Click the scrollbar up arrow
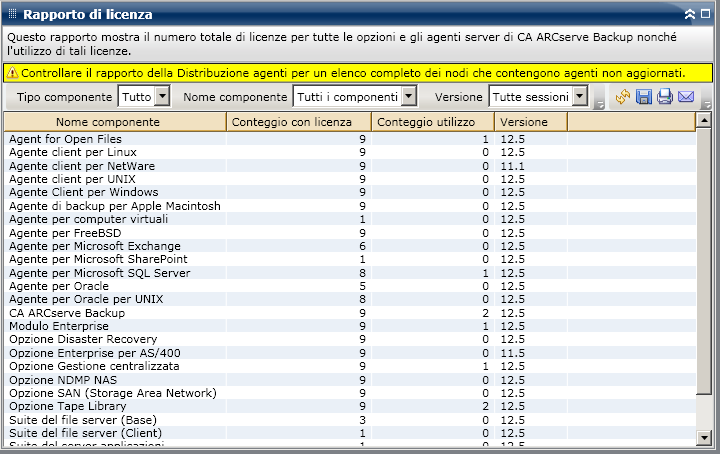Image resolution: width=720 pixels, height=454 pixels. 704,121
